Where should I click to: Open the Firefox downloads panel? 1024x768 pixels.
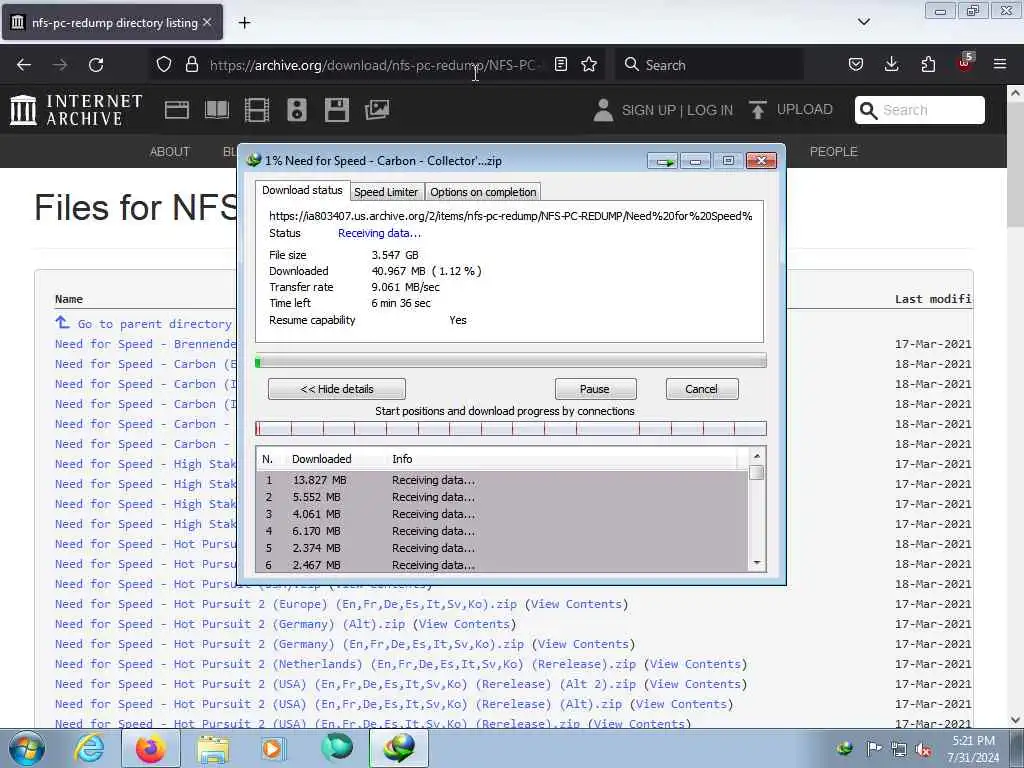(891, 65)
